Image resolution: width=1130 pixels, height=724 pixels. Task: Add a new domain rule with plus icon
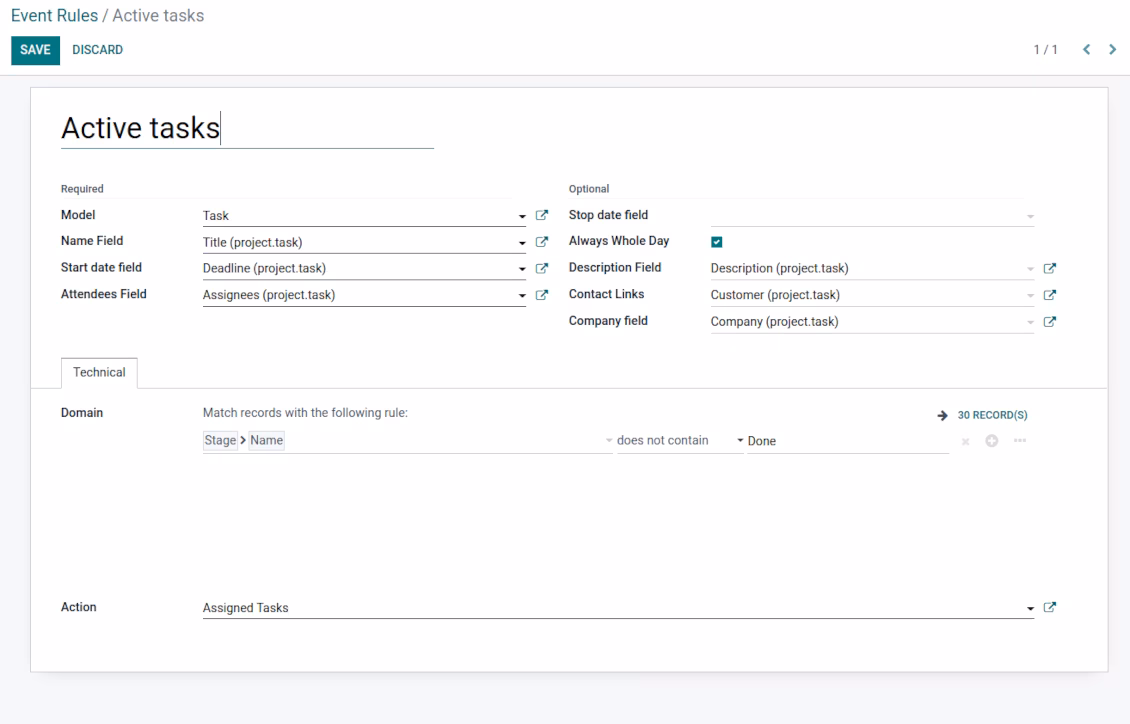(992, 441)
